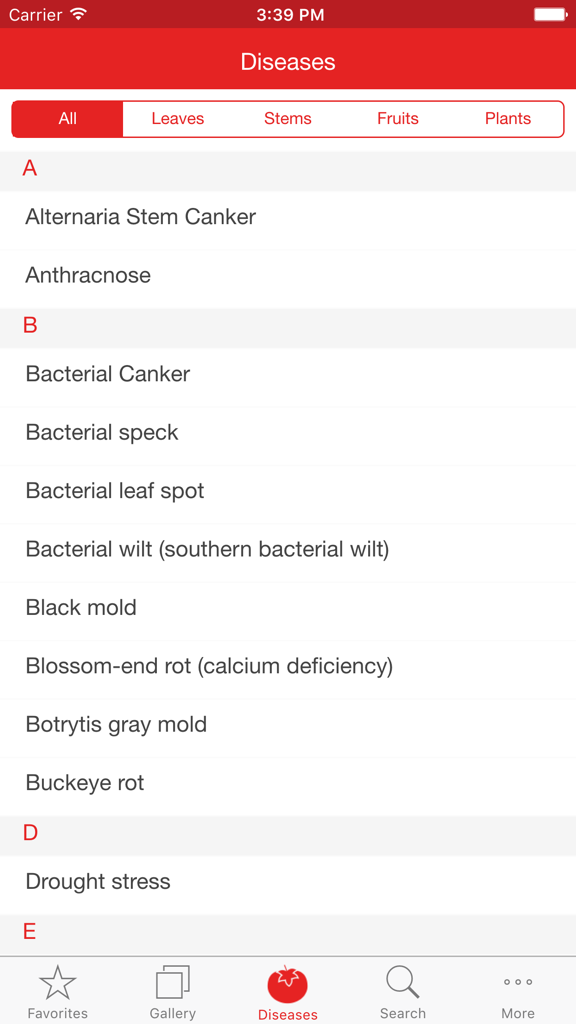
Task: Select the Plants category
Action: (508, 118)
